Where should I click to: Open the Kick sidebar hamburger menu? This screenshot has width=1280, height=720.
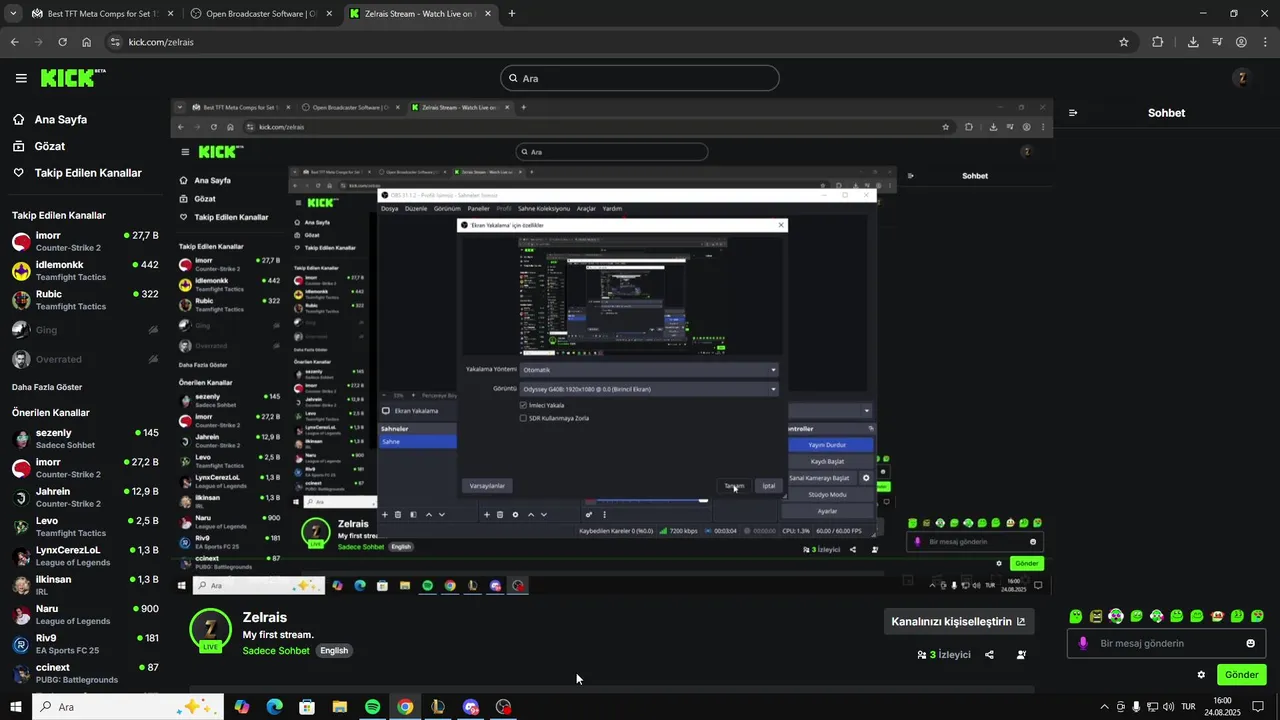click(x=21, y=78)
